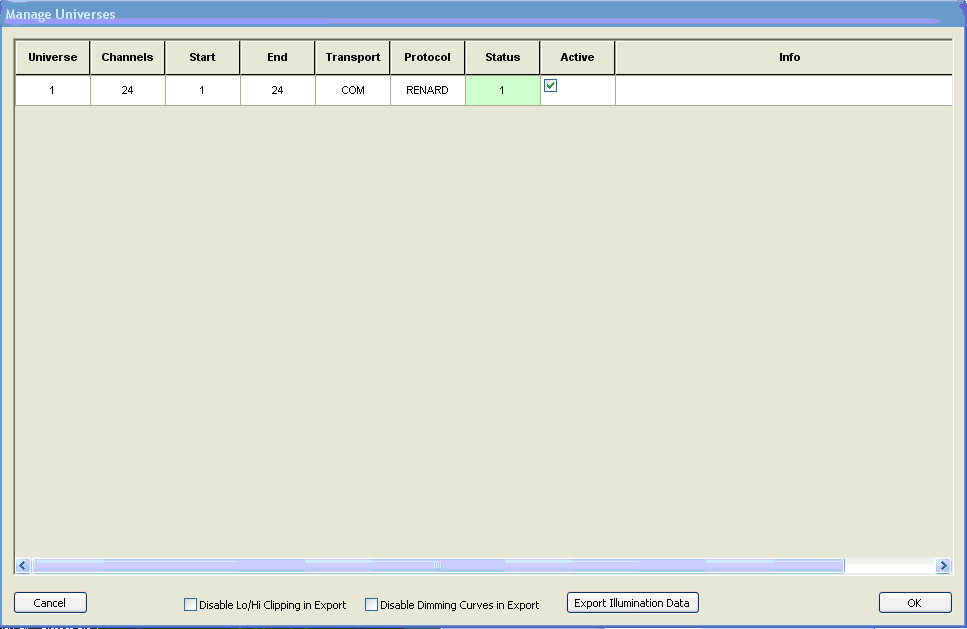Confirm with the OK button
967x629 pixels.
coord(915,602)
